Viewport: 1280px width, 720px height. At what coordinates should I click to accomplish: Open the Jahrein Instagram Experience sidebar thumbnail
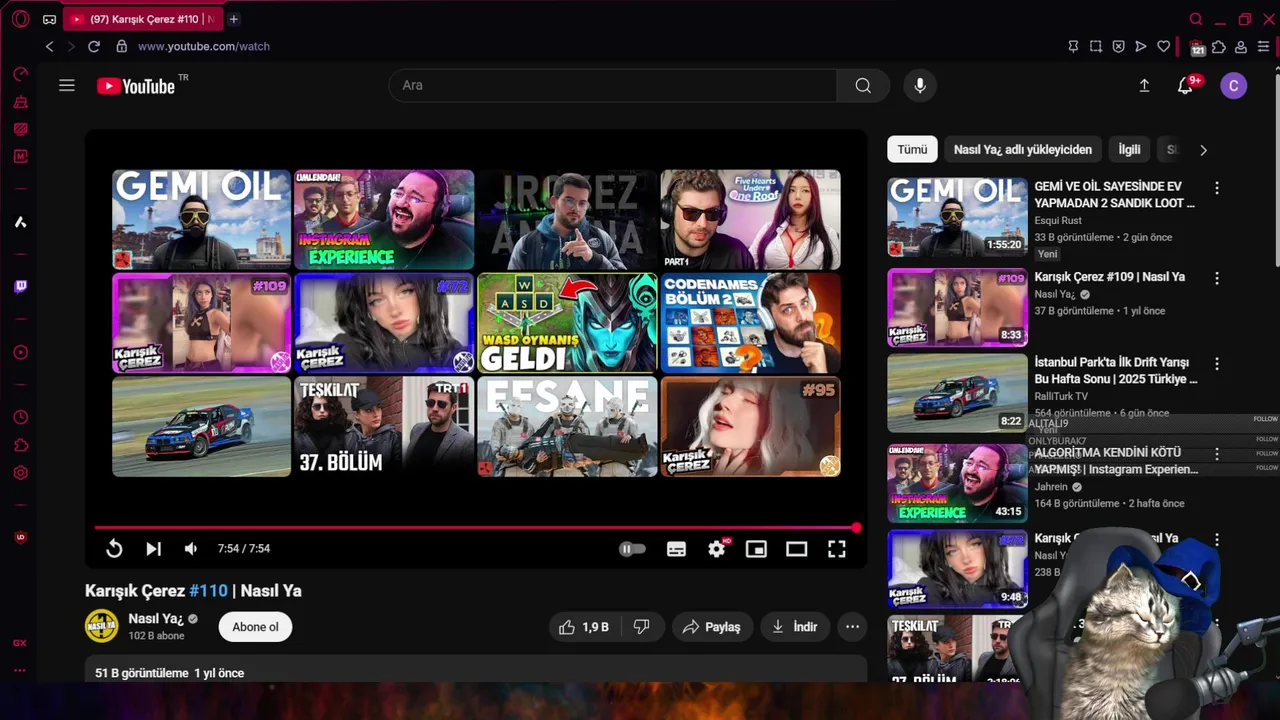957,484
